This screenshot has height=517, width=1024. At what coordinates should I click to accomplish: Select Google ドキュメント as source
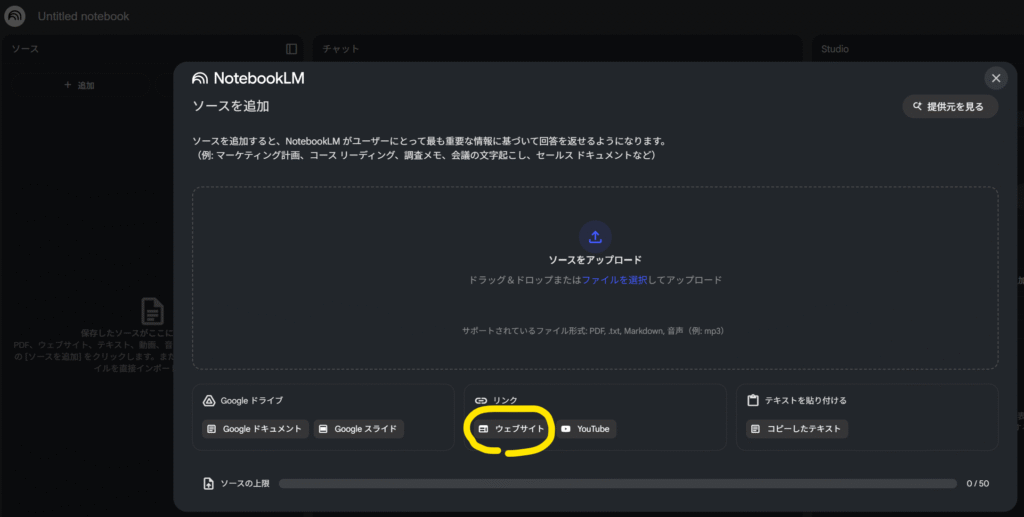pyautogui.click(x=255, y=429)
